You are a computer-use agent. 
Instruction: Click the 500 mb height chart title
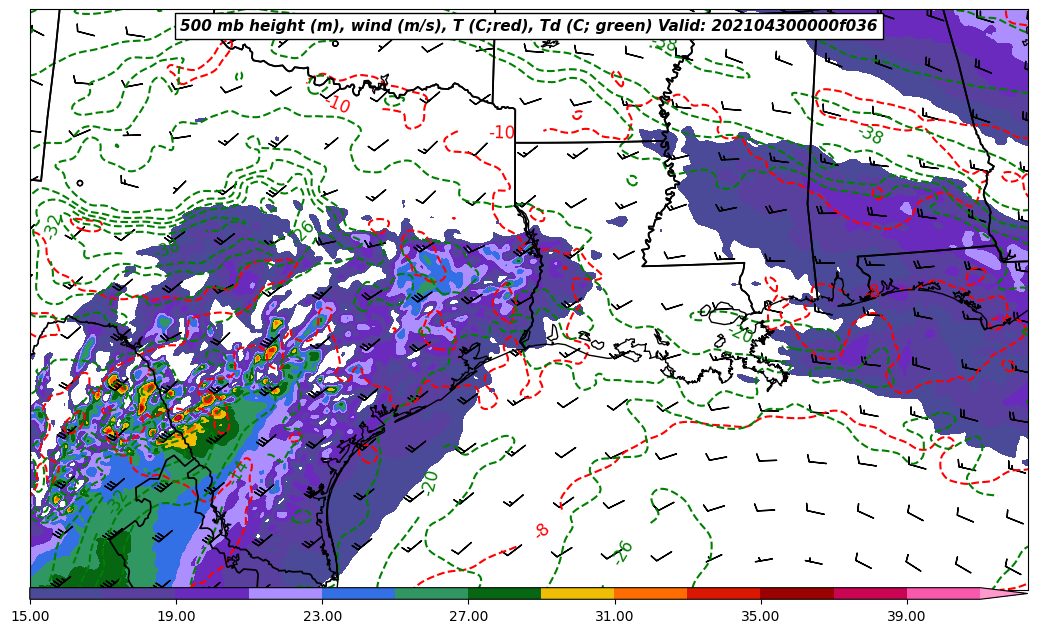coord(528,26)
